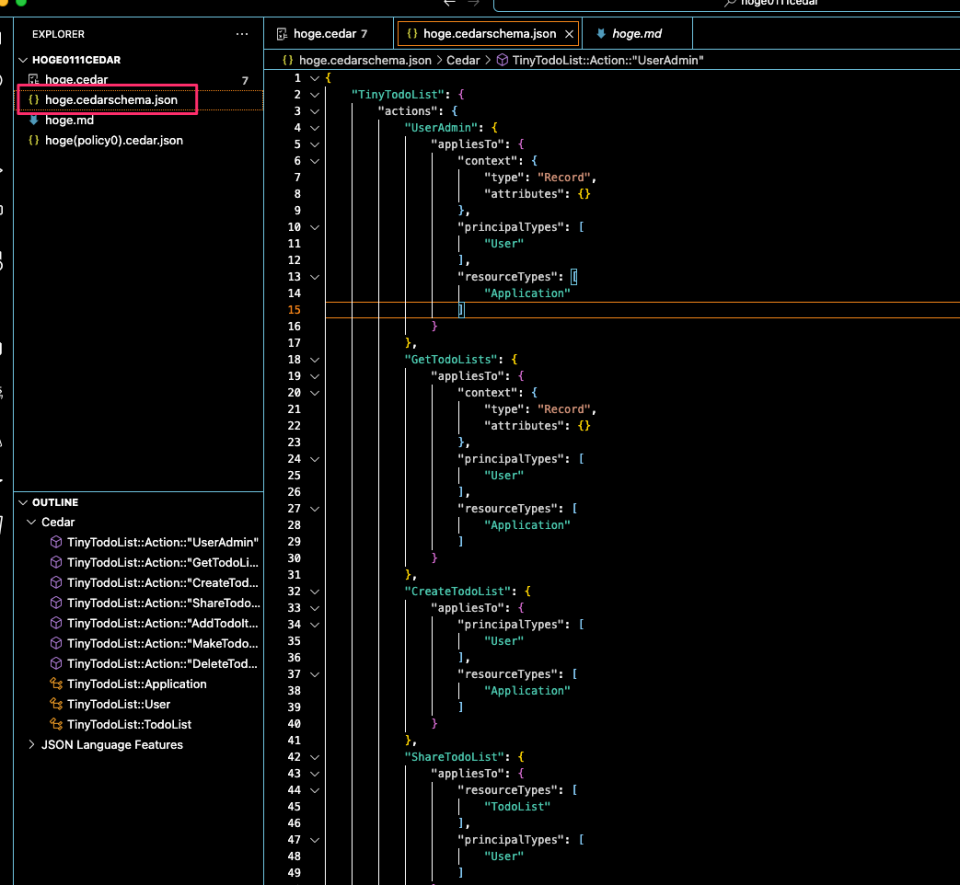Screen dimensions: 960x885
Task: Click the entity icon beside TinyTodoList::Application
Action: 55,683
